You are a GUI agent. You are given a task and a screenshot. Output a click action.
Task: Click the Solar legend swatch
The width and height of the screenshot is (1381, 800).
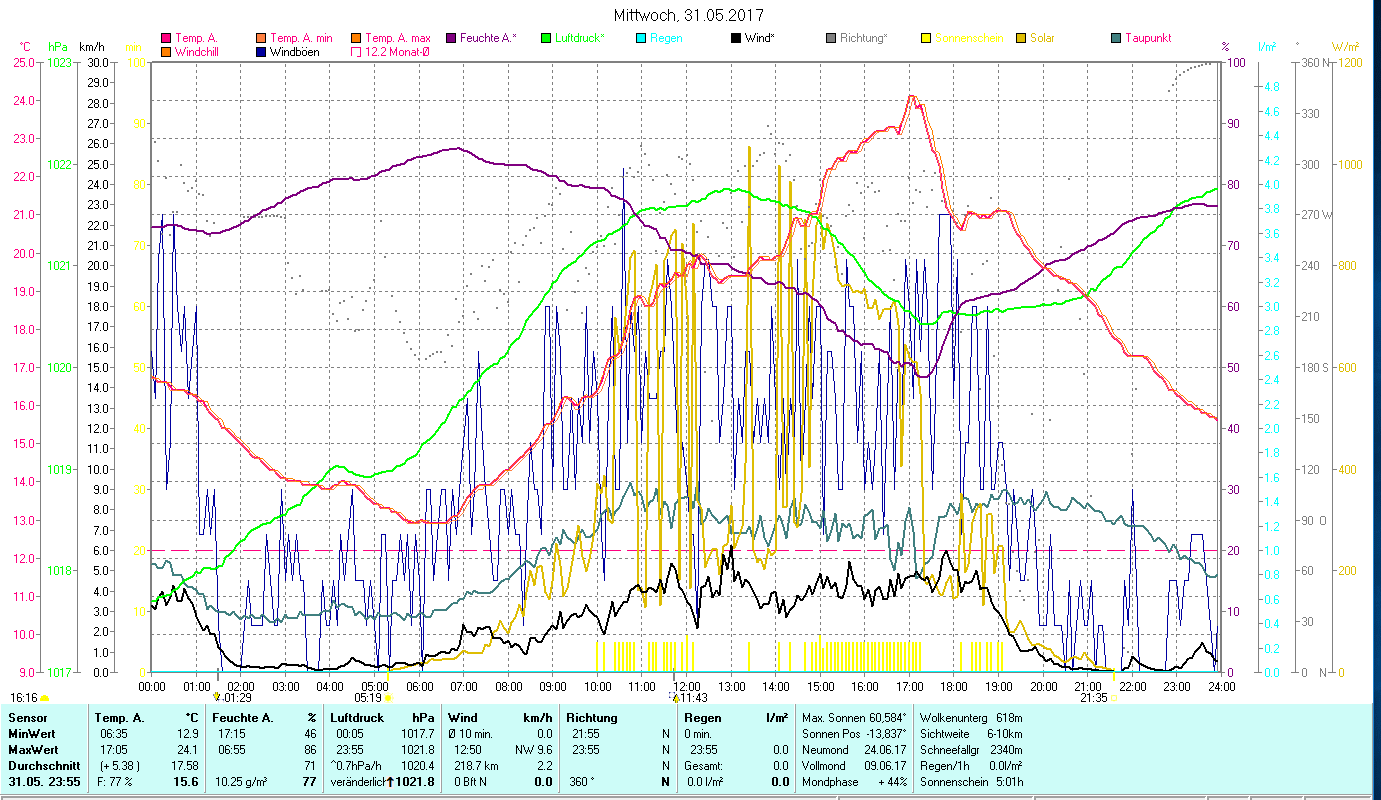pyautogui.click(x=1021, y=38)
